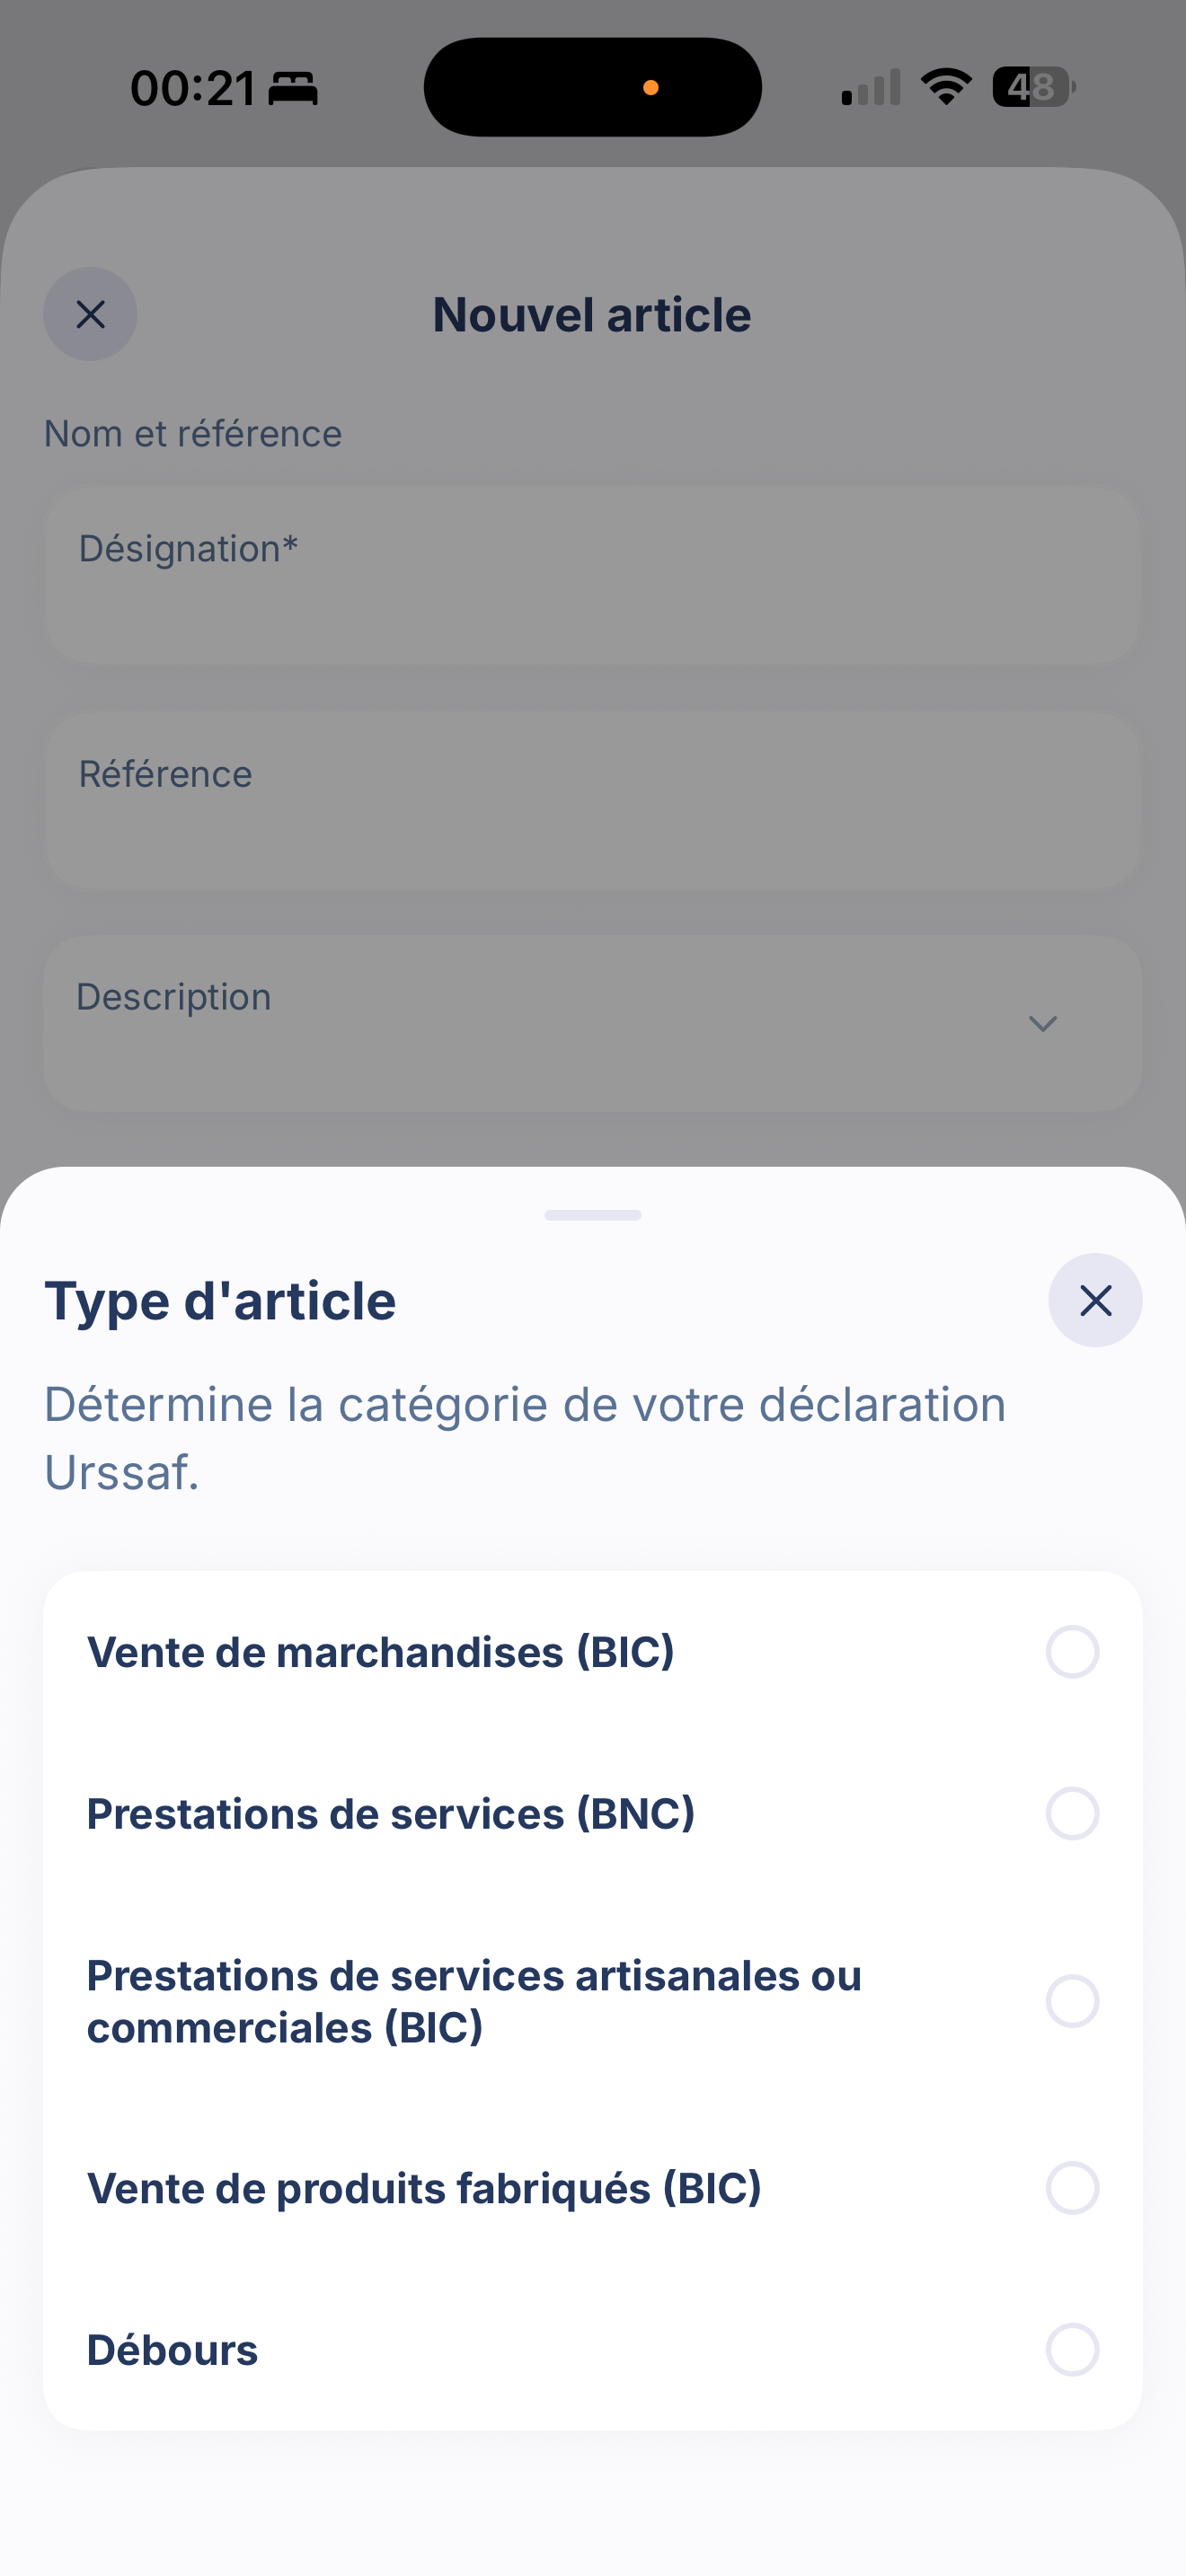1186x2576 pixels.
Task: Tap the Vente de marchandises (BIC) label
Action: 381,1652
